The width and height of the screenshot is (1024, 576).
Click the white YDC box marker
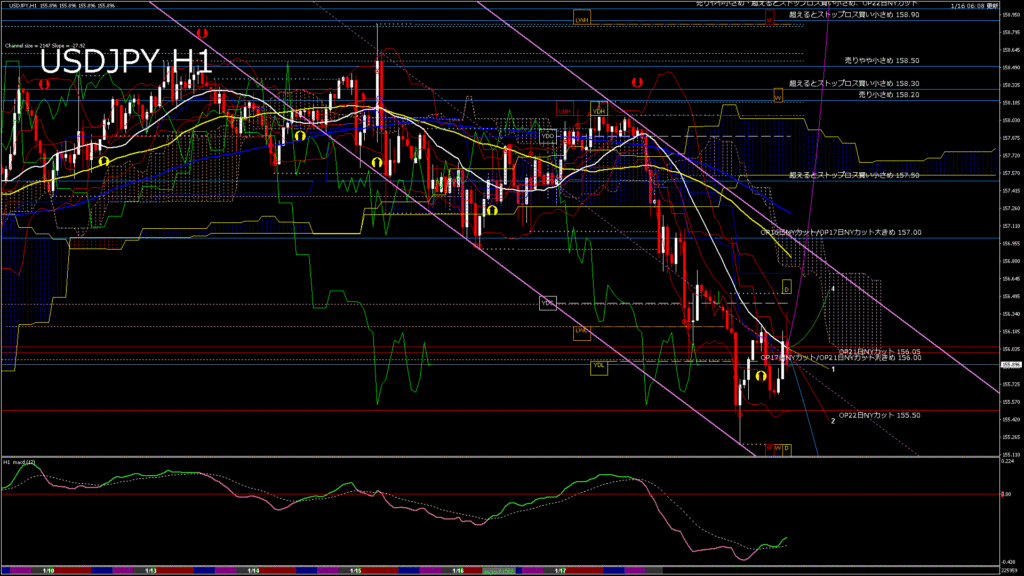pos(547,302)
